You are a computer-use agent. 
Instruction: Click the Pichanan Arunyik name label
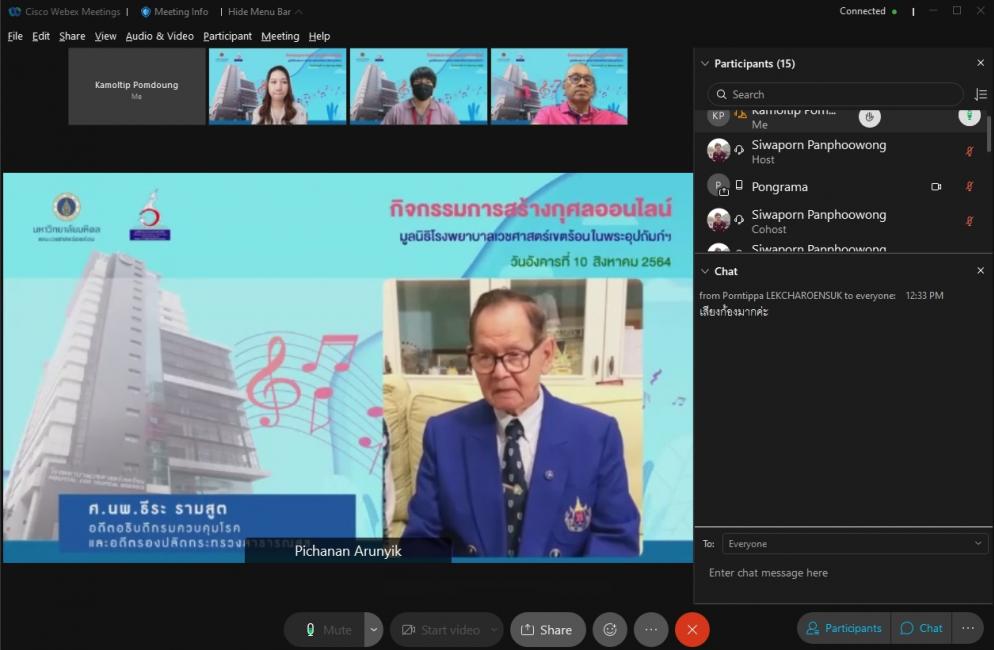pos(348,551)
